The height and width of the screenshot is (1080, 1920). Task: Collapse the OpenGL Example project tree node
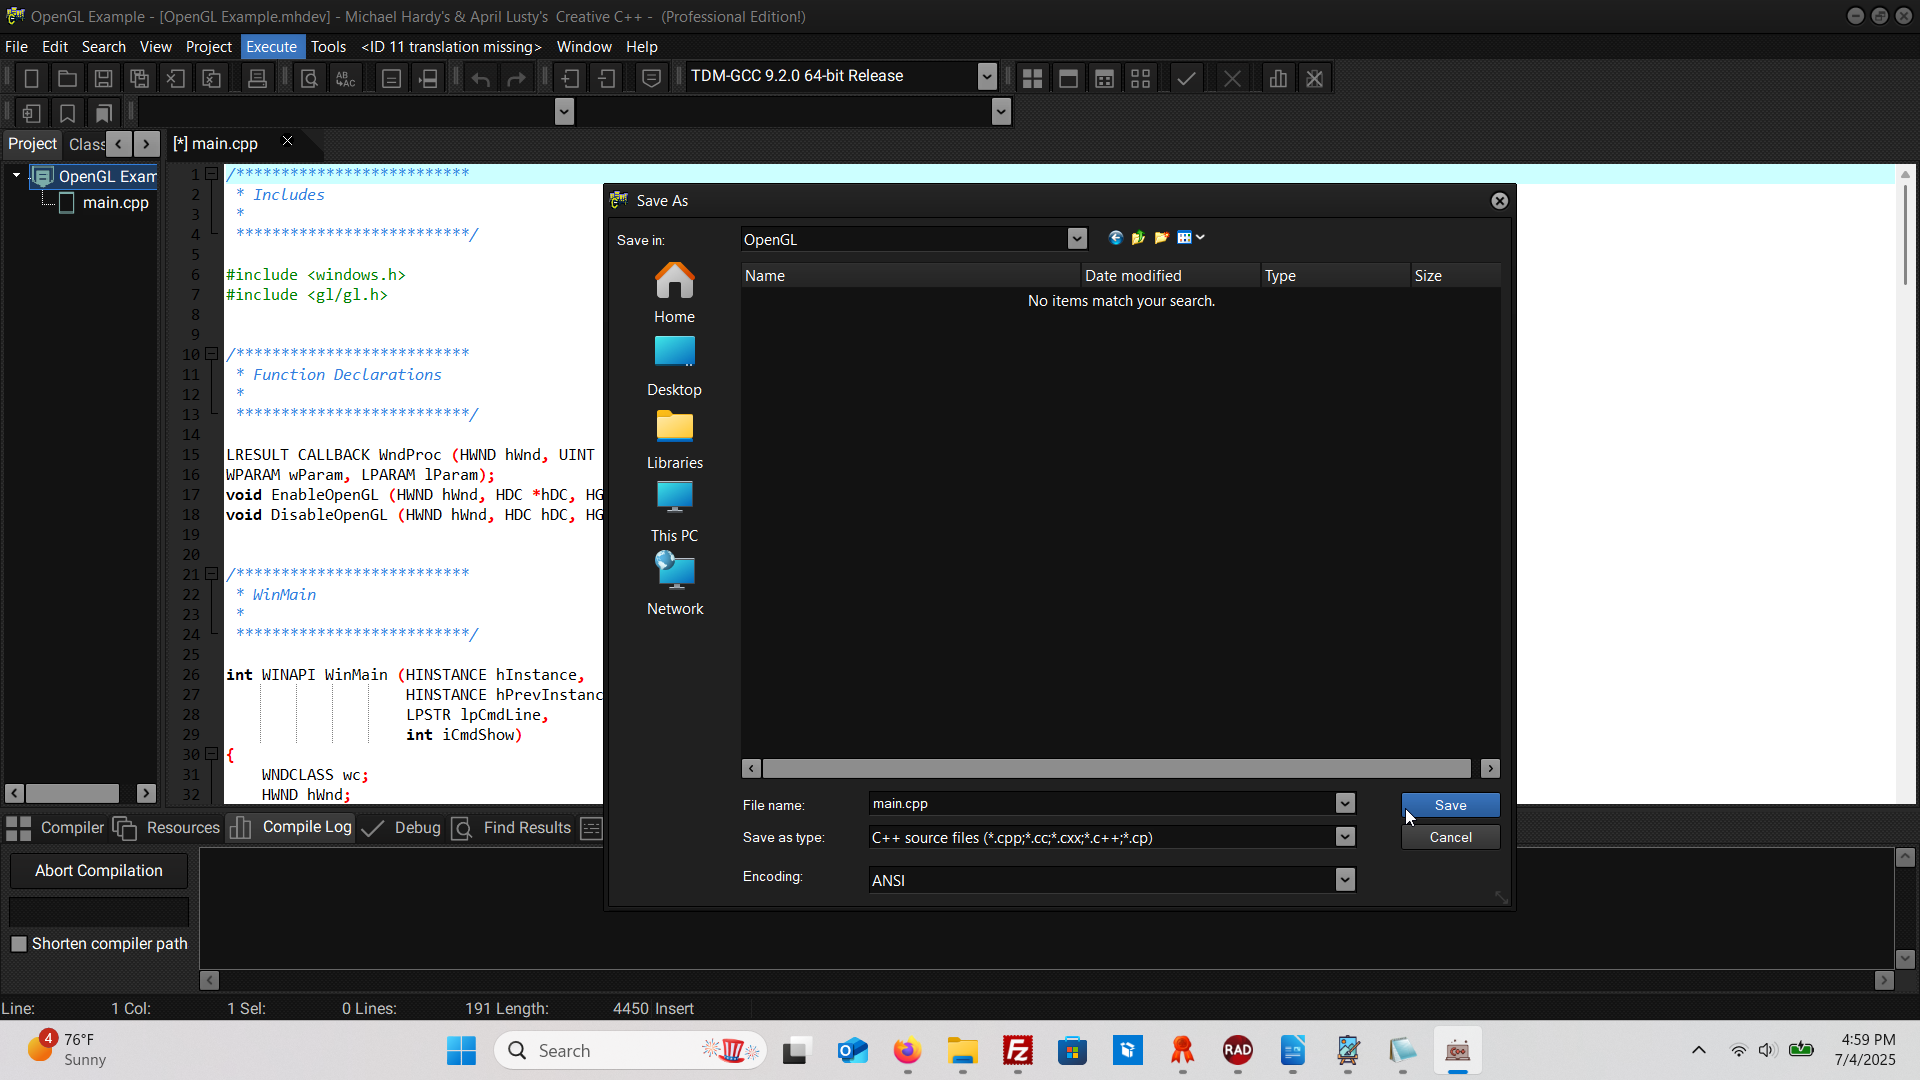coord(17,176)
